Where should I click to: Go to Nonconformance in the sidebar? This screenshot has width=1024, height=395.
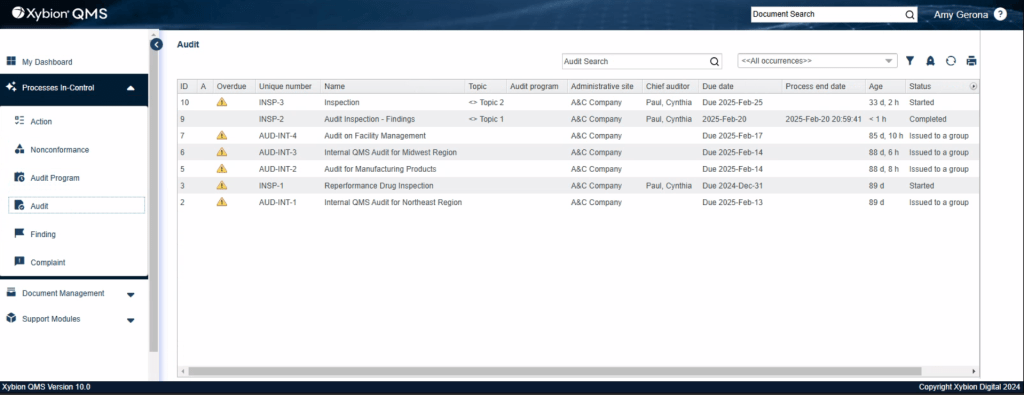(59, 150)
